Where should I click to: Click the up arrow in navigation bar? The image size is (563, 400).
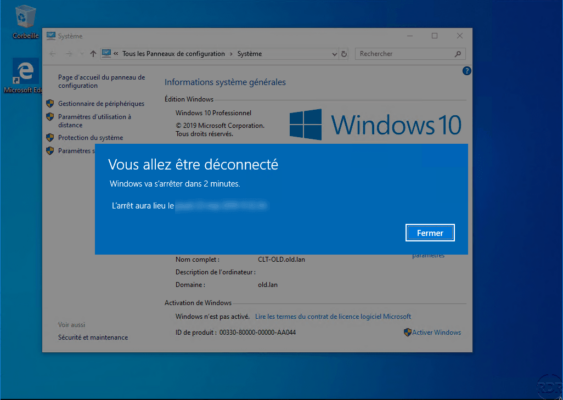[93, 54]
